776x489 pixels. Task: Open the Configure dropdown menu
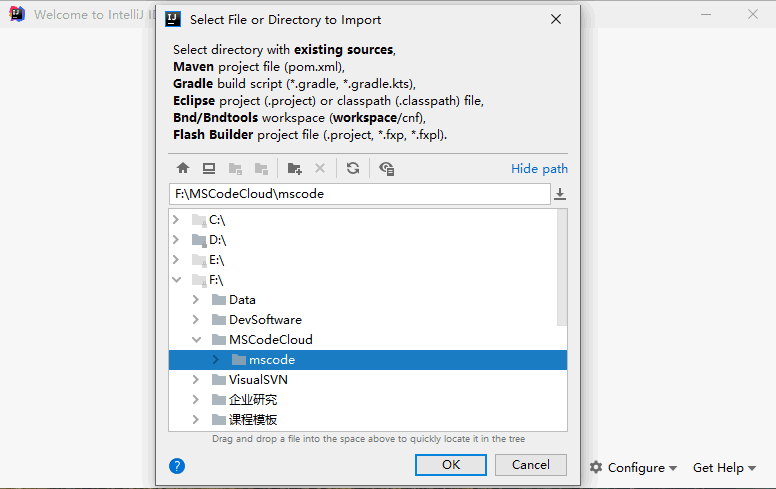click(x=633, y=467)
